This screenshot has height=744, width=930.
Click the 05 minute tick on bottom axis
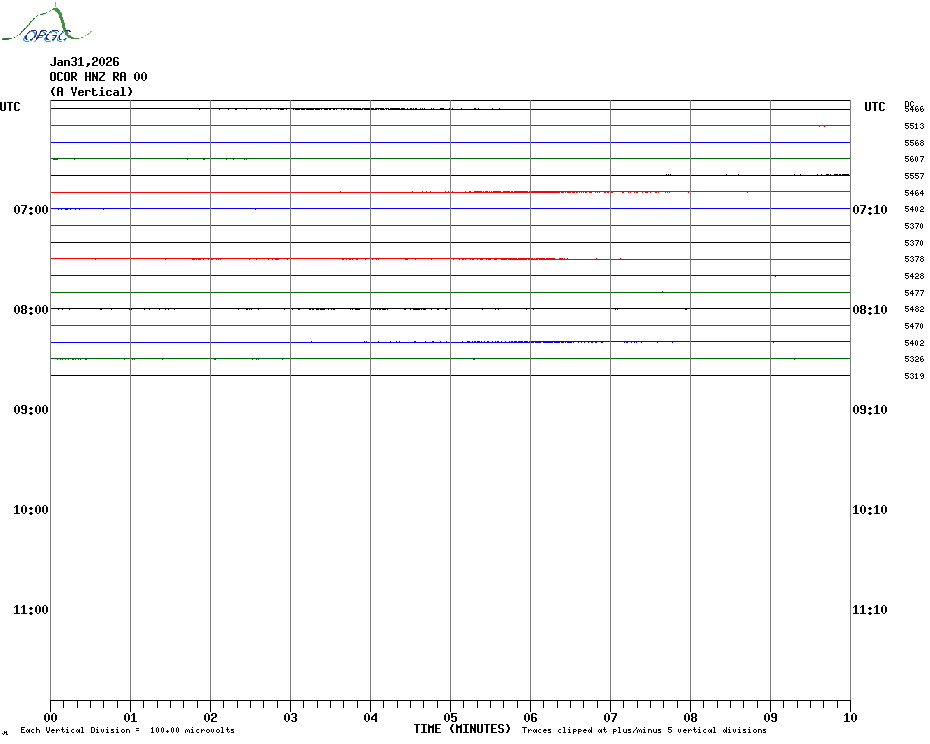point(450,717)
